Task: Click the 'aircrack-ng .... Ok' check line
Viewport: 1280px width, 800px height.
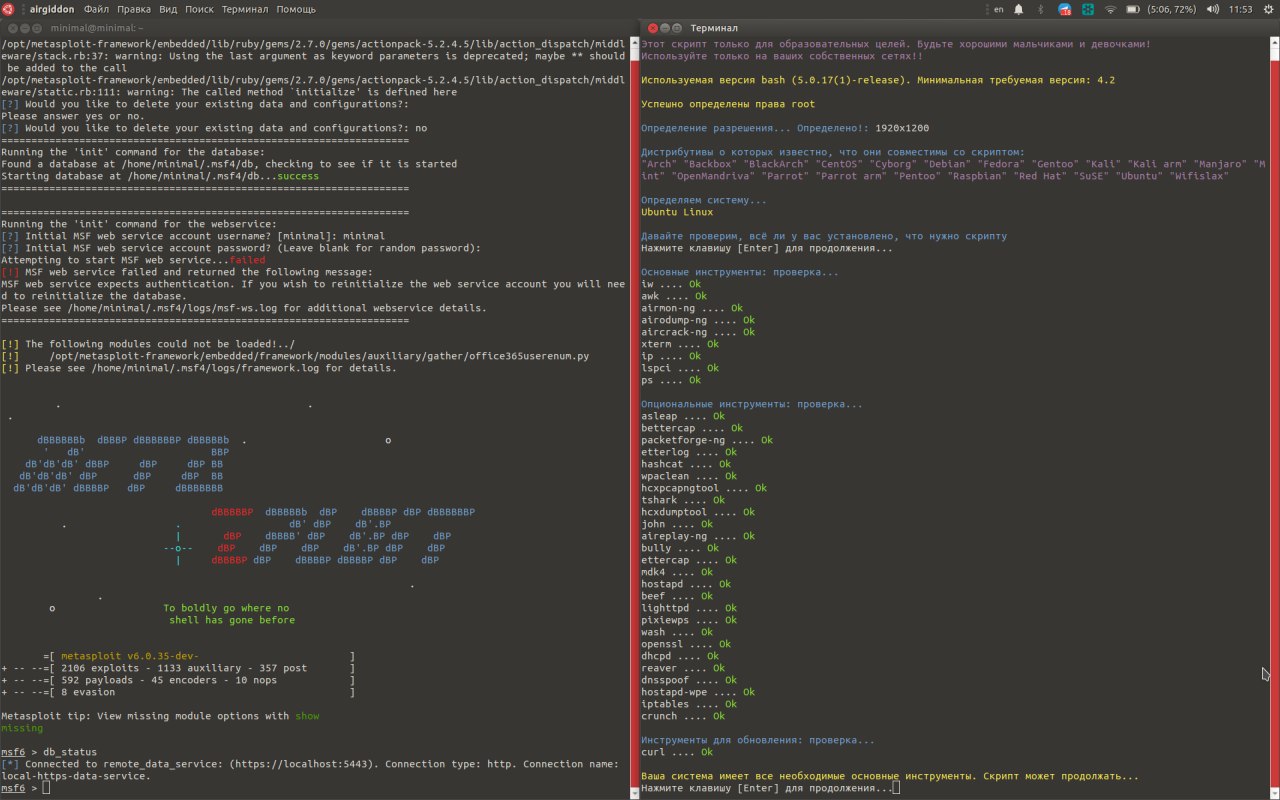Action: point(698,332)
